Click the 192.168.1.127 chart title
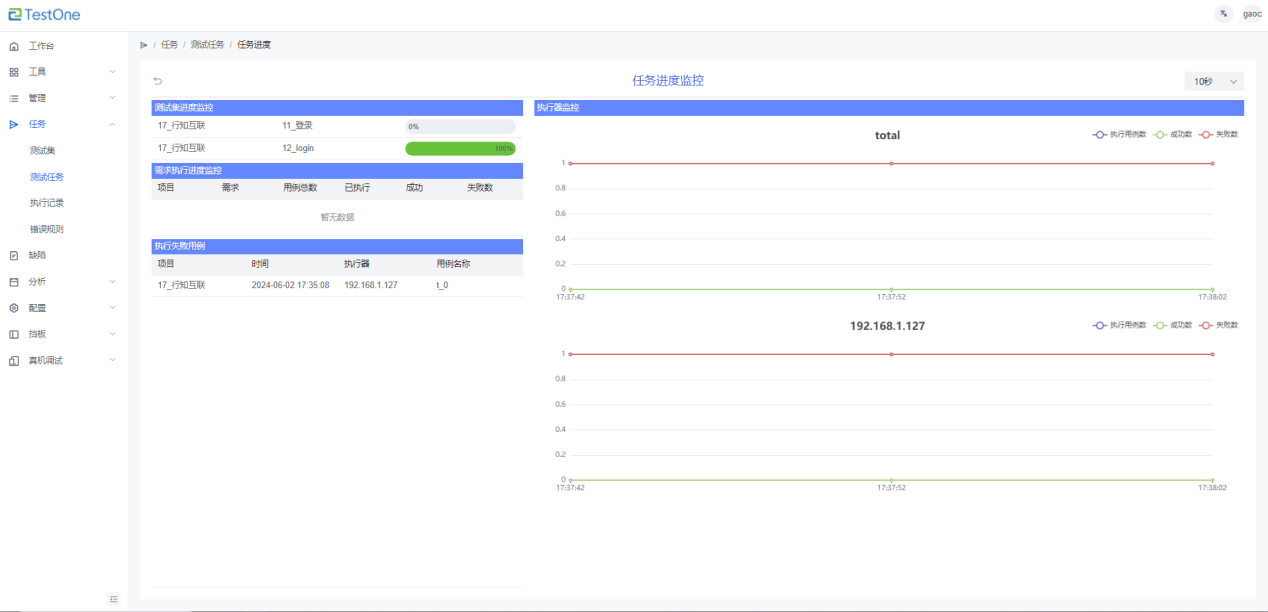The width and height of the screenshot is (1268, 612). point(887,326)
